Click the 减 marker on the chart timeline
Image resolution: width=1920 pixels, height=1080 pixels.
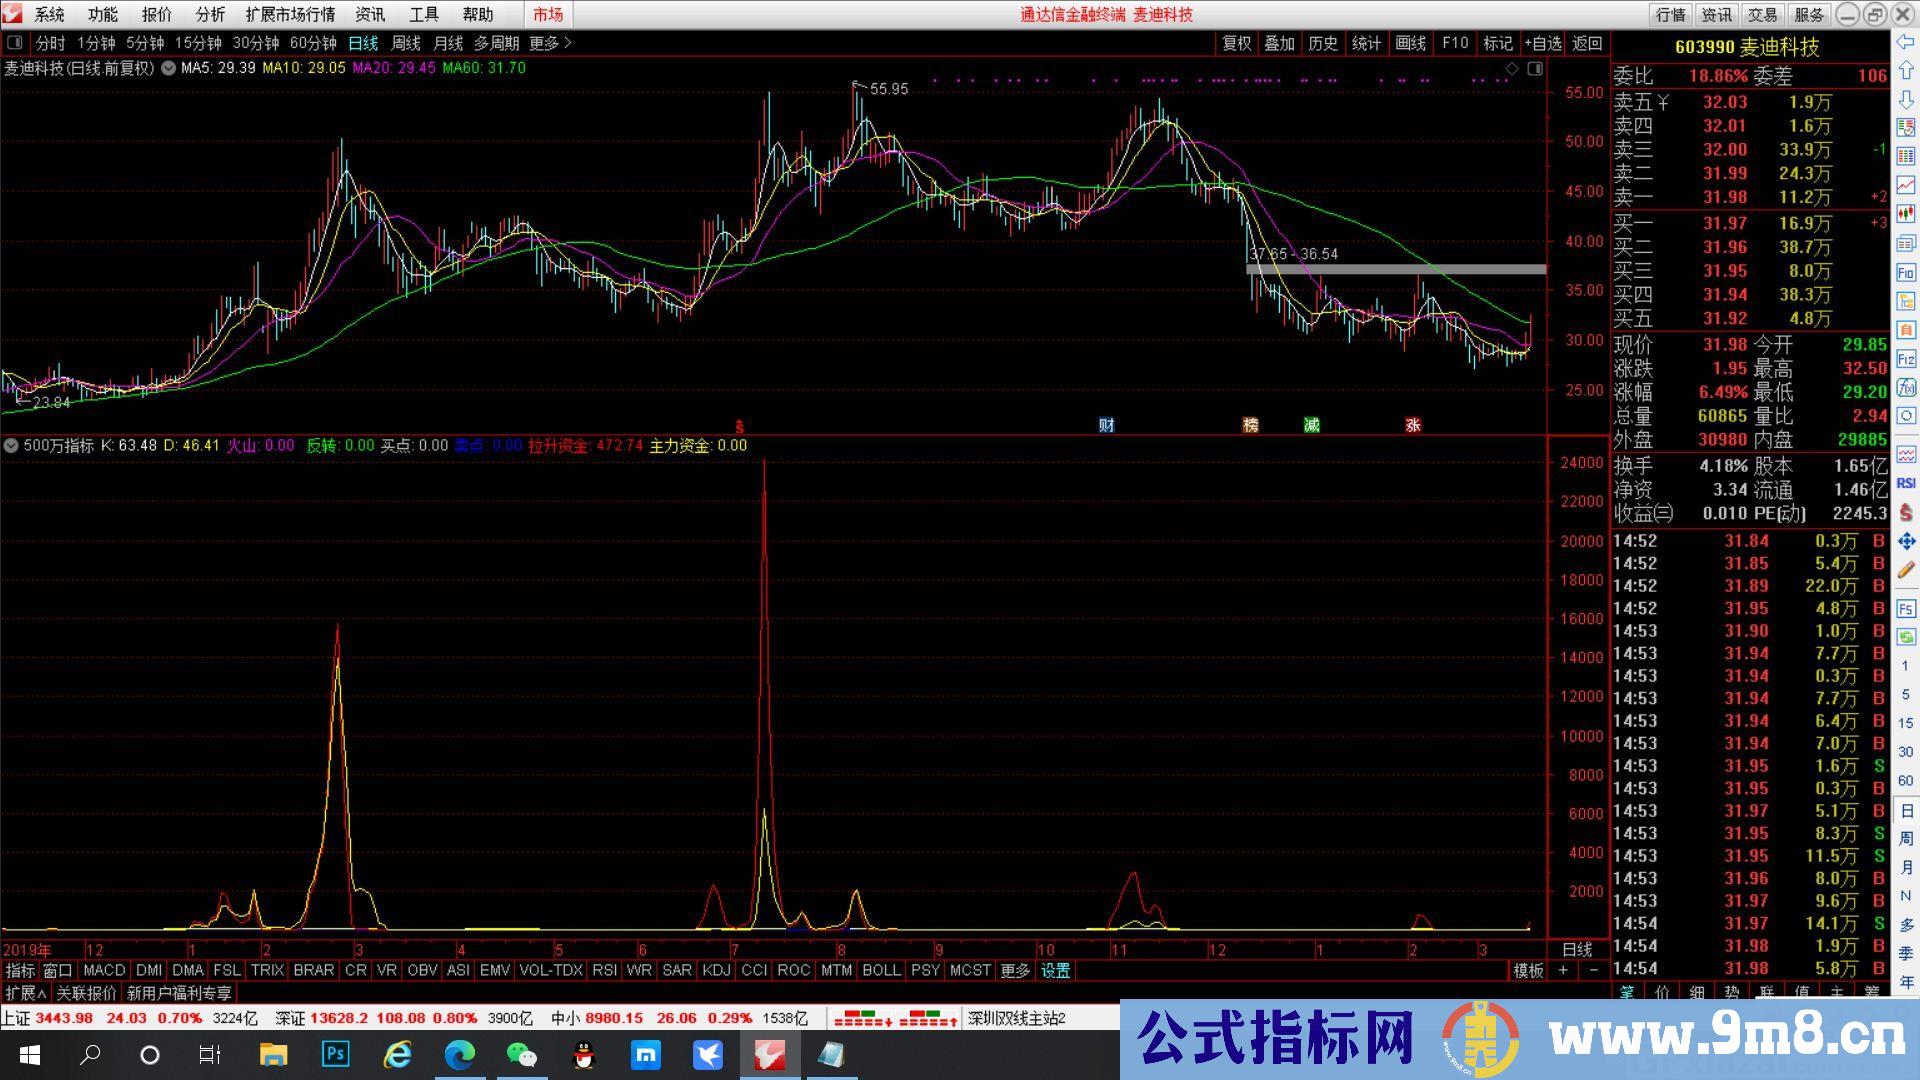(1311, 425)
